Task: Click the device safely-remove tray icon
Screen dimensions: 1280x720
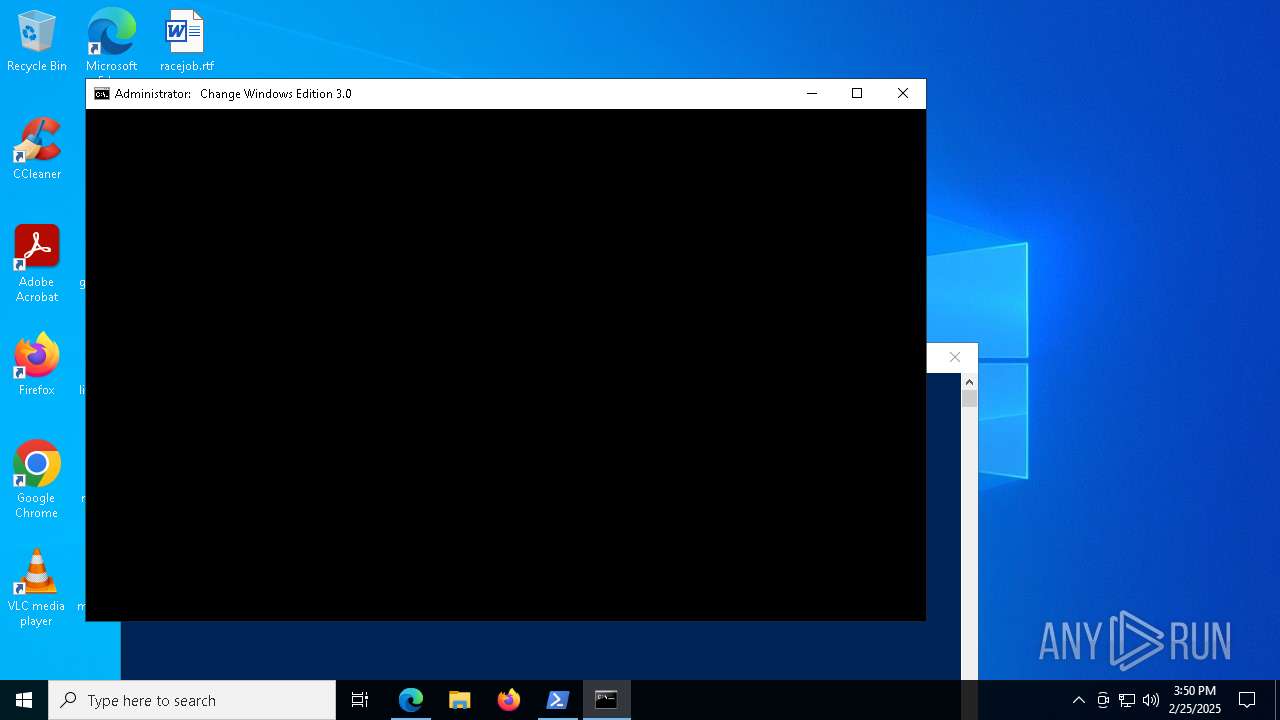Action: tap(1103, 700)
